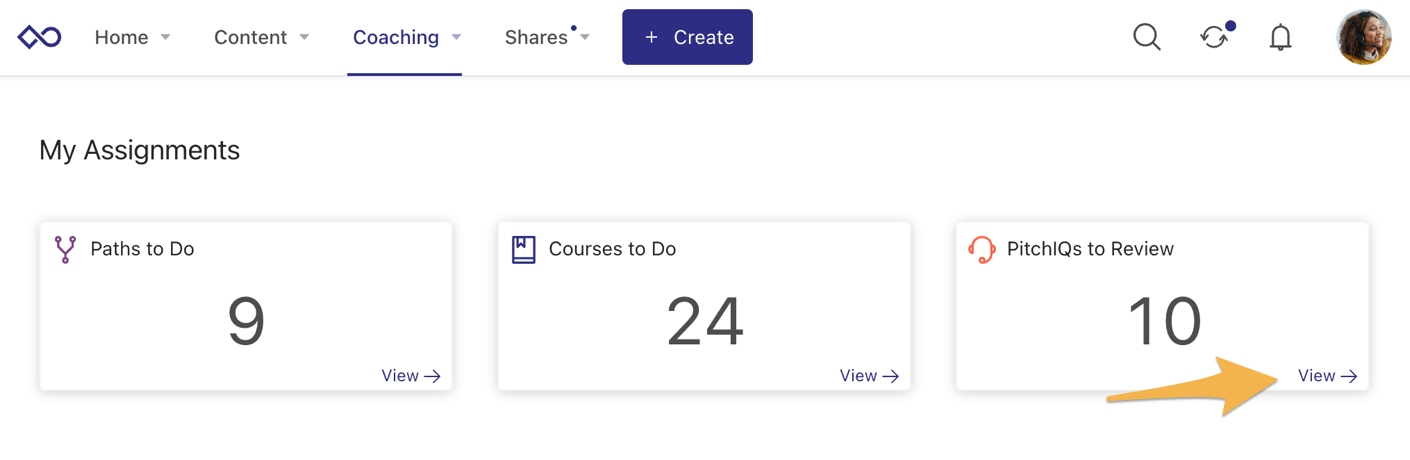View the PitchIQs to Review list

(1327, 376)
